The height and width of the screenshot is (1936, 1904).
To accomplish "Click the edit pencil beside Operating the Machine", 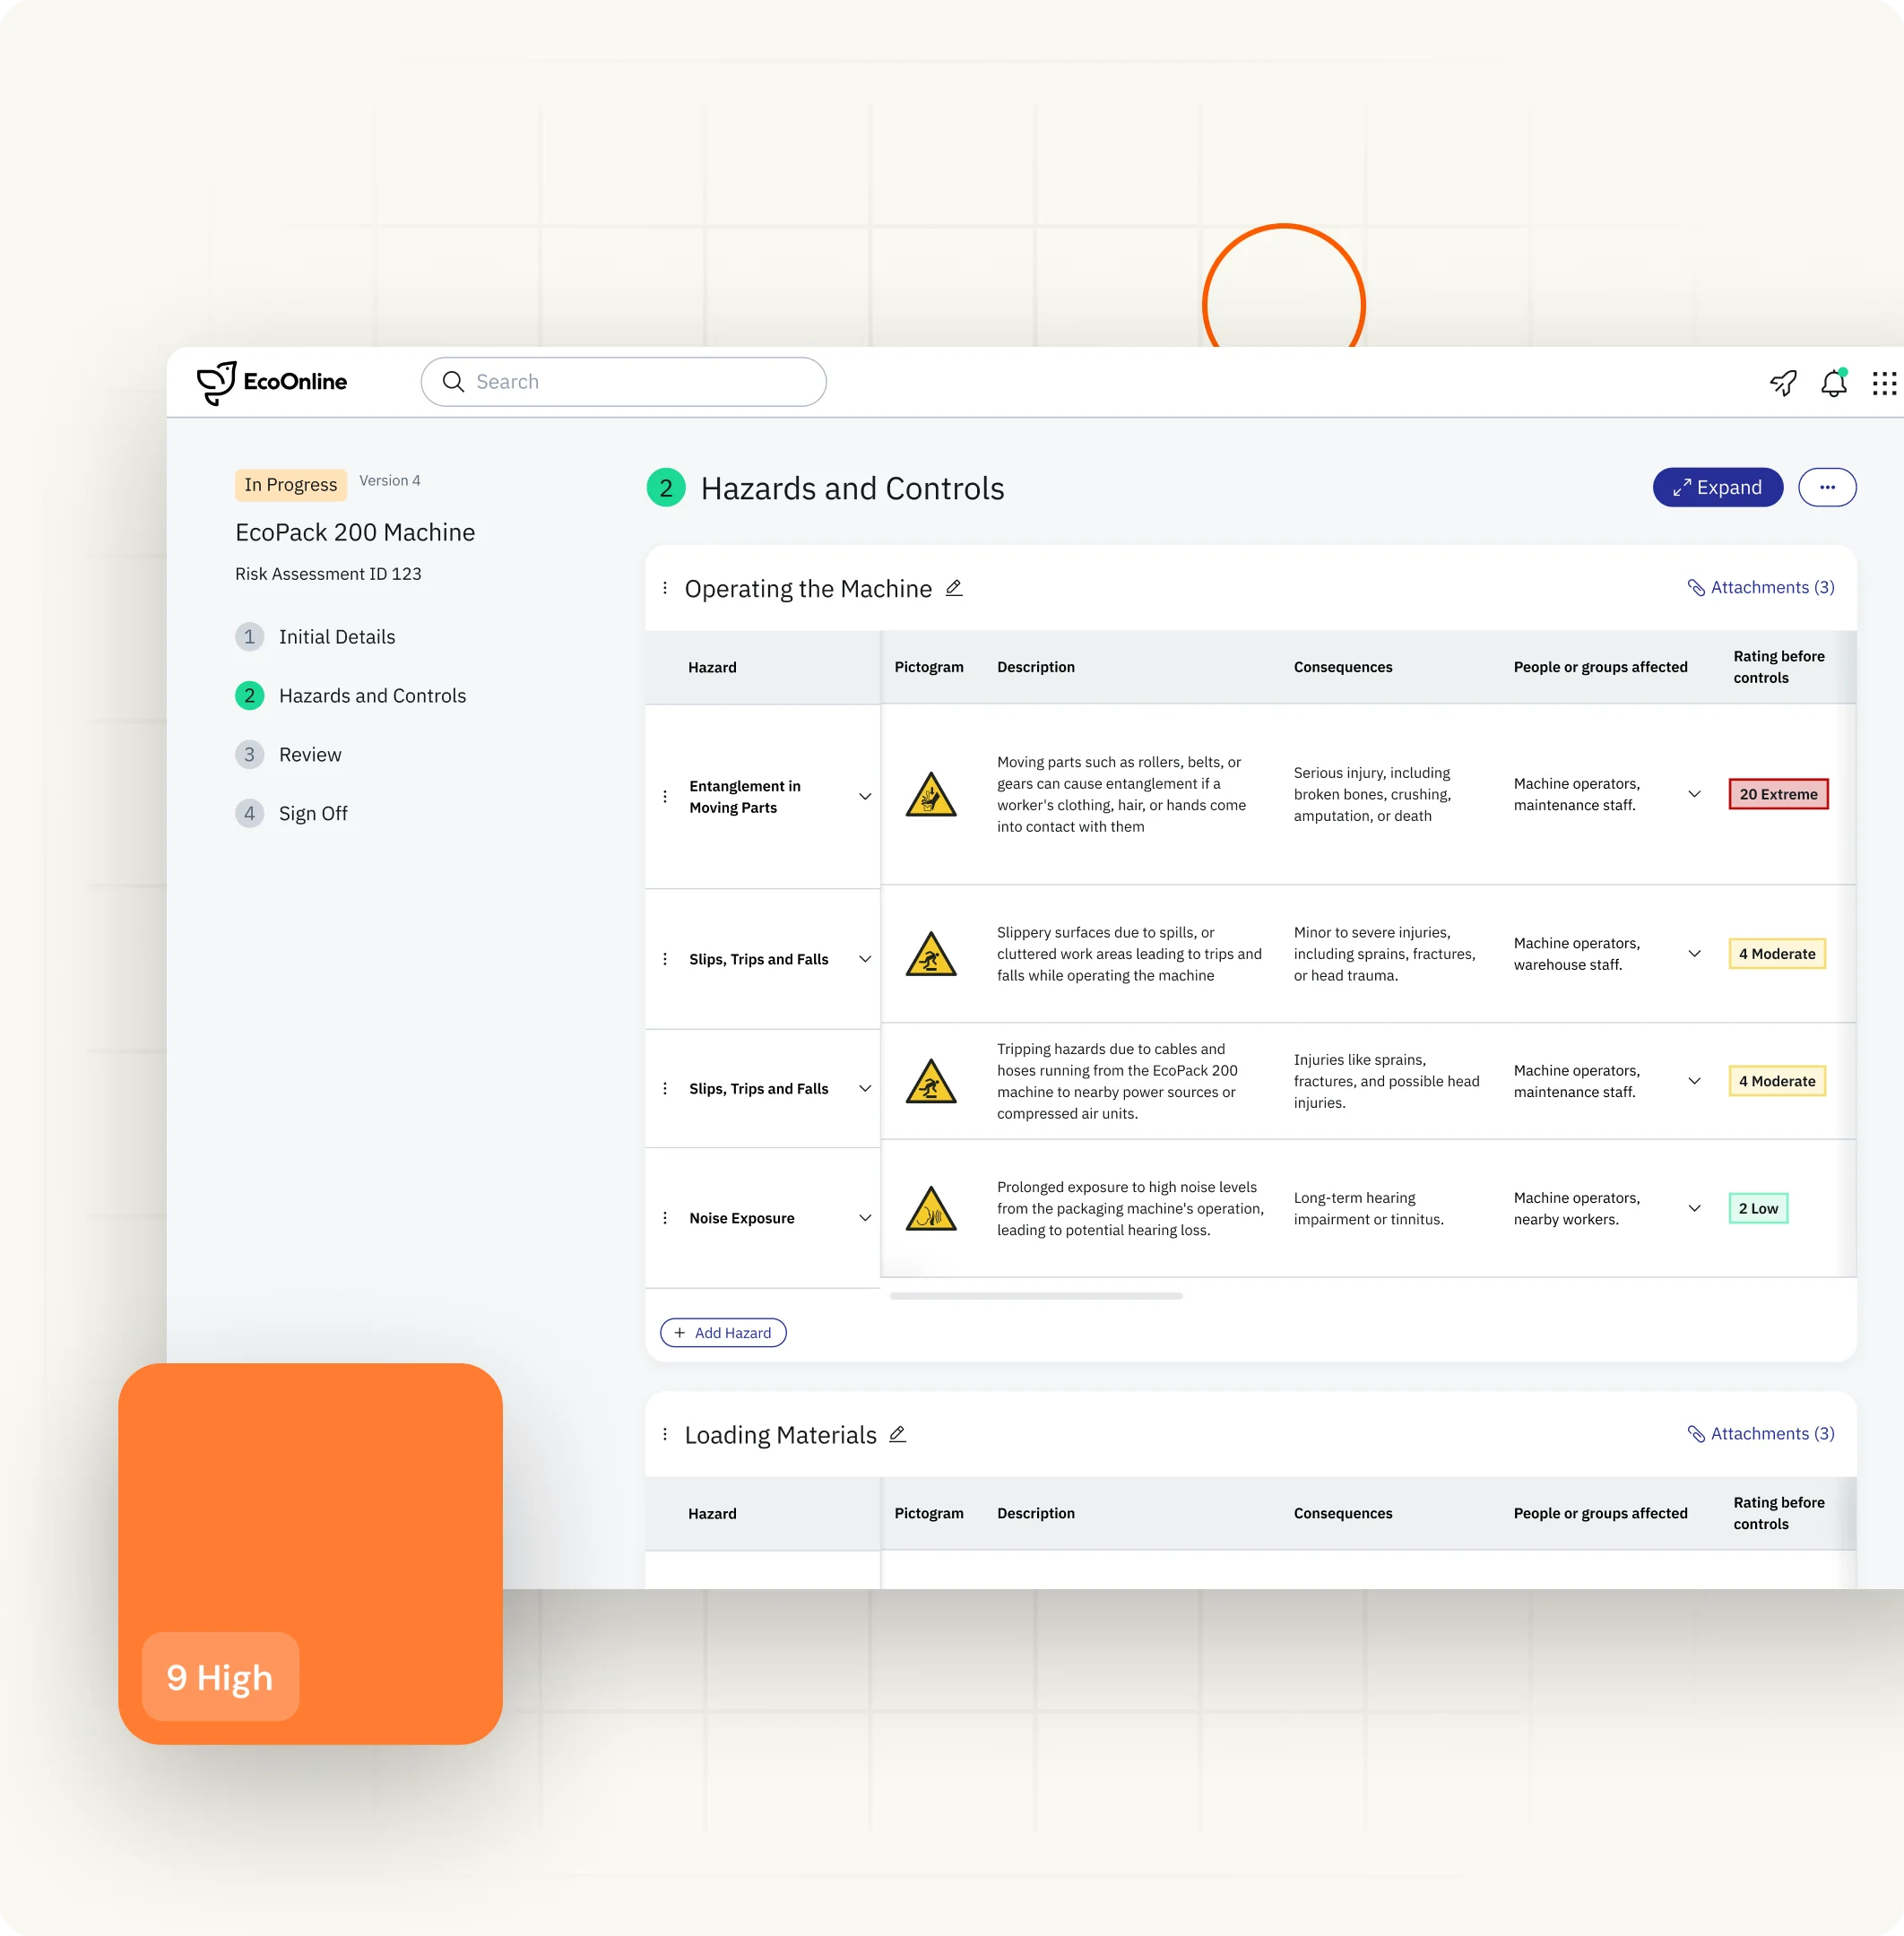I will click(x=953, y=588).
